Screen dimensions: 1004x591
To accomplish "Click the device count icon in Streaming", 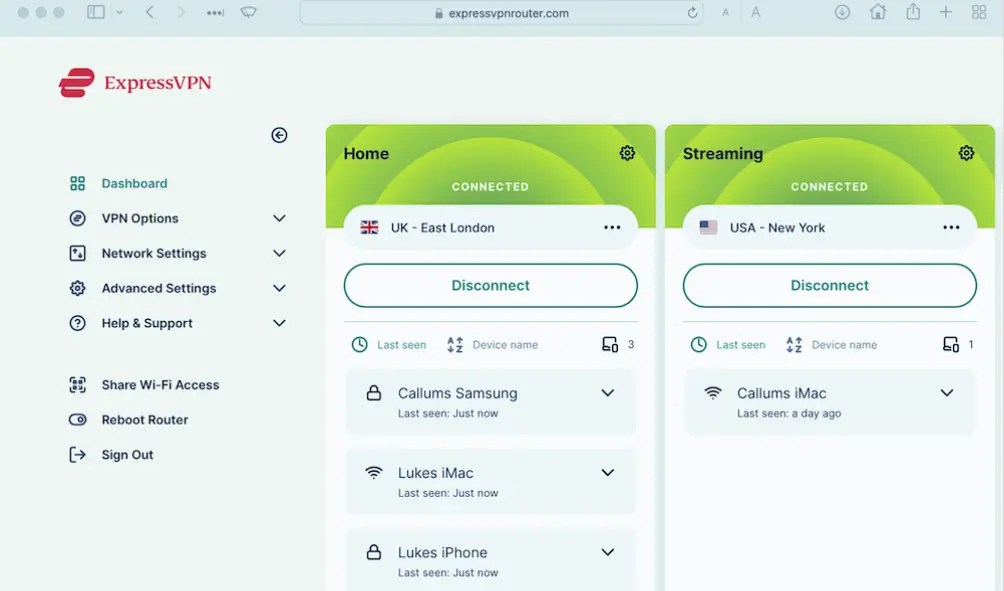I will 951,344.
